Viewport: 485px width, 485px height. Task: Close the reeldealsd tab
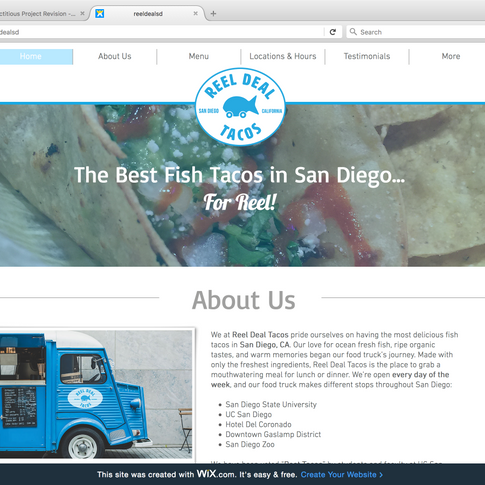click(195, 14)
